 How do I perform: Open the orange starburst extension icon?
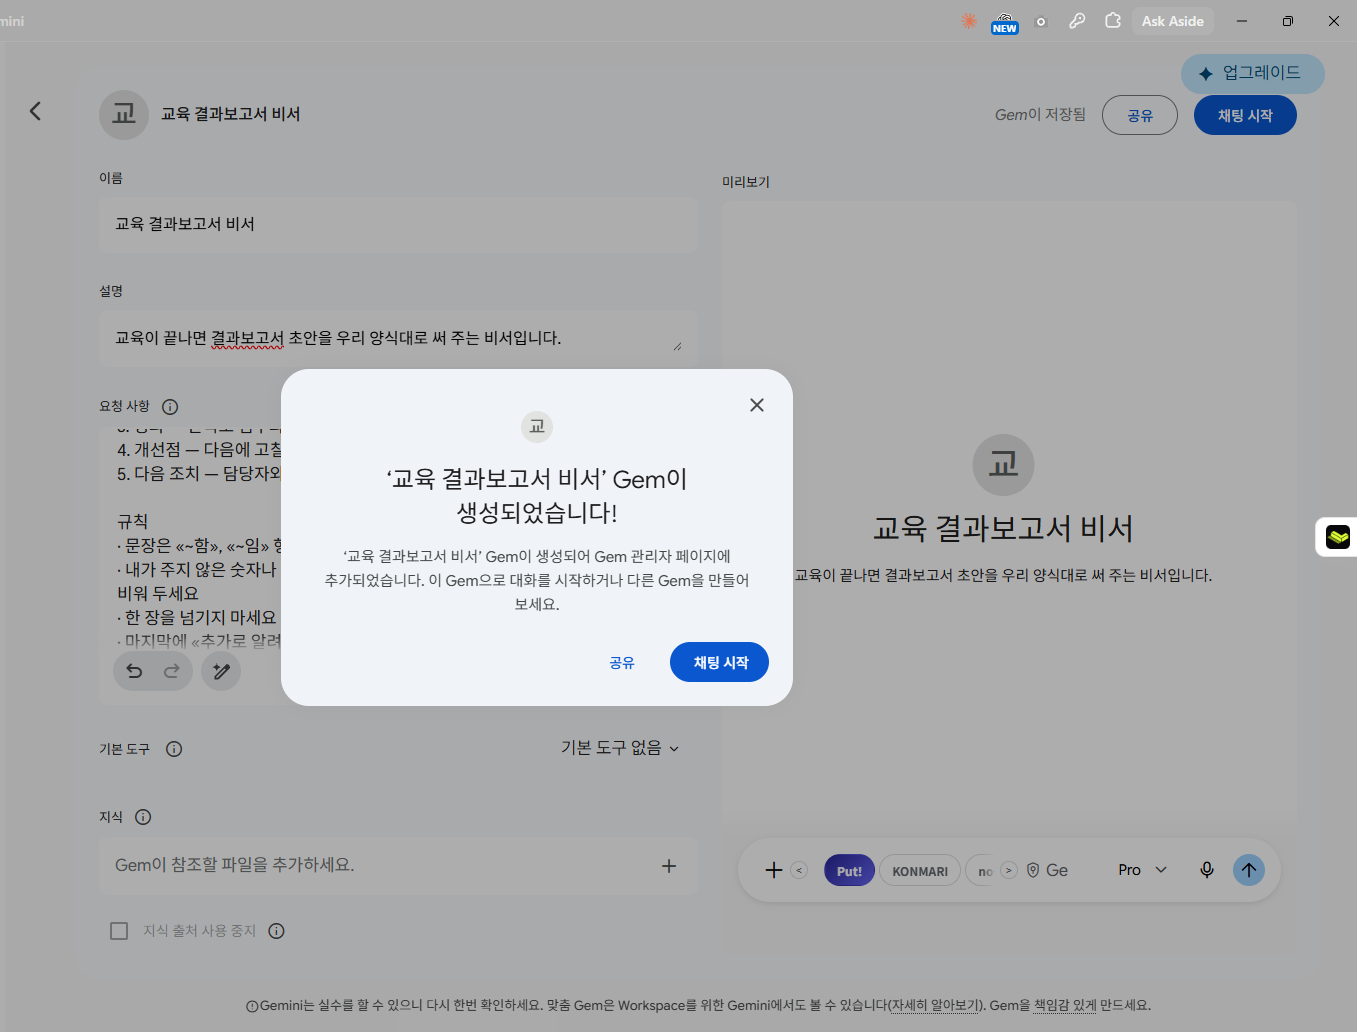click(969, 20)
